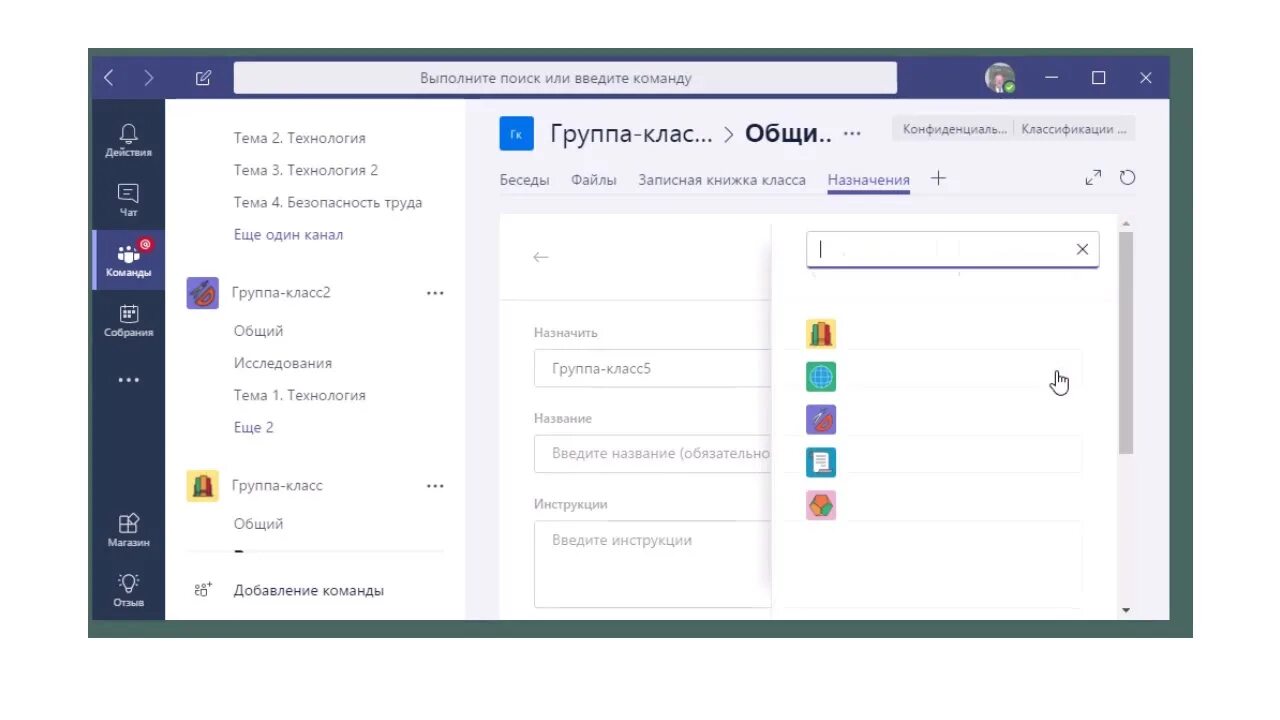Click the blue Гк team avatar

pos(516,133)
